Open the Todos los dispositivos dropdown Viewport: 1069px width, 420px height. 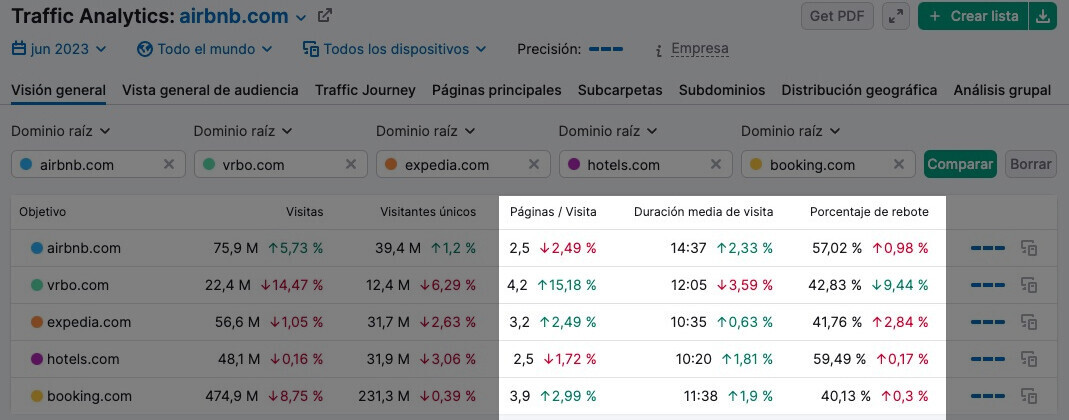coord(394,49)
